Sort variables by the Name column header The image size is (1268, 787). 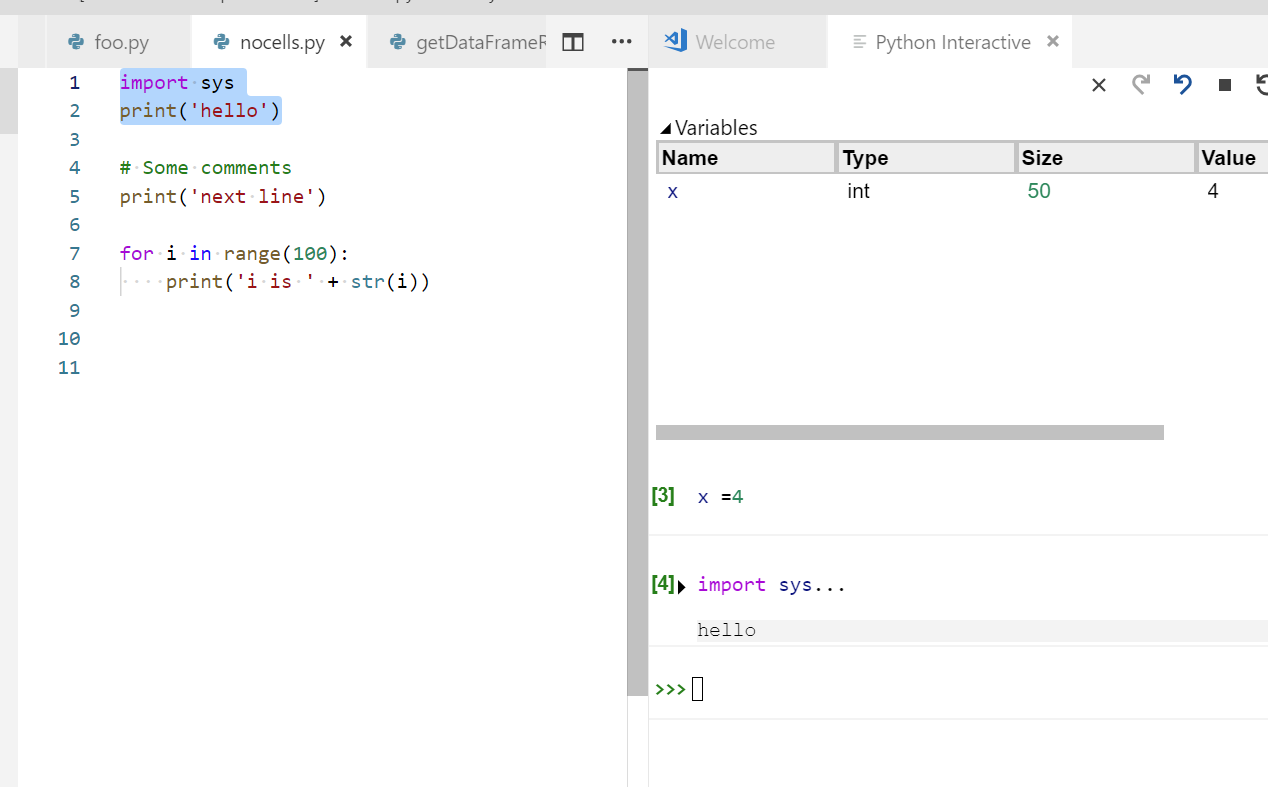click(x=746, y=158)
